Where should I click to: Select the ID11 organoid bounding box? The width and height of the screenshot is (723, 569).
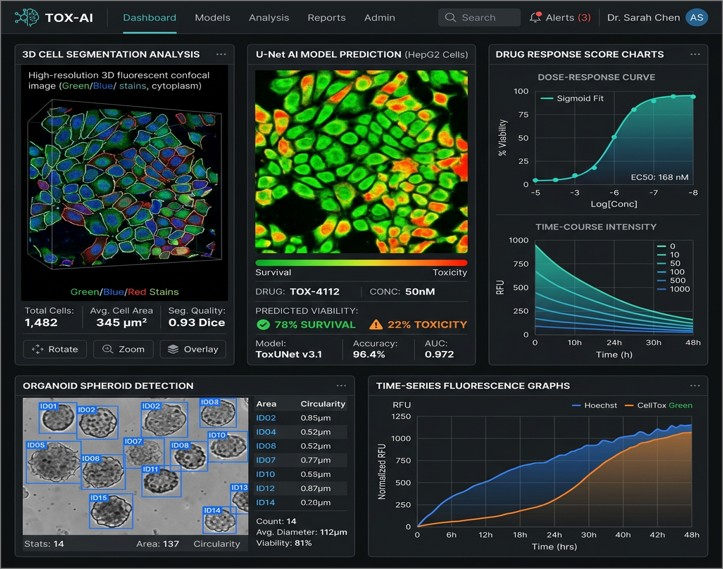point(161,481)
